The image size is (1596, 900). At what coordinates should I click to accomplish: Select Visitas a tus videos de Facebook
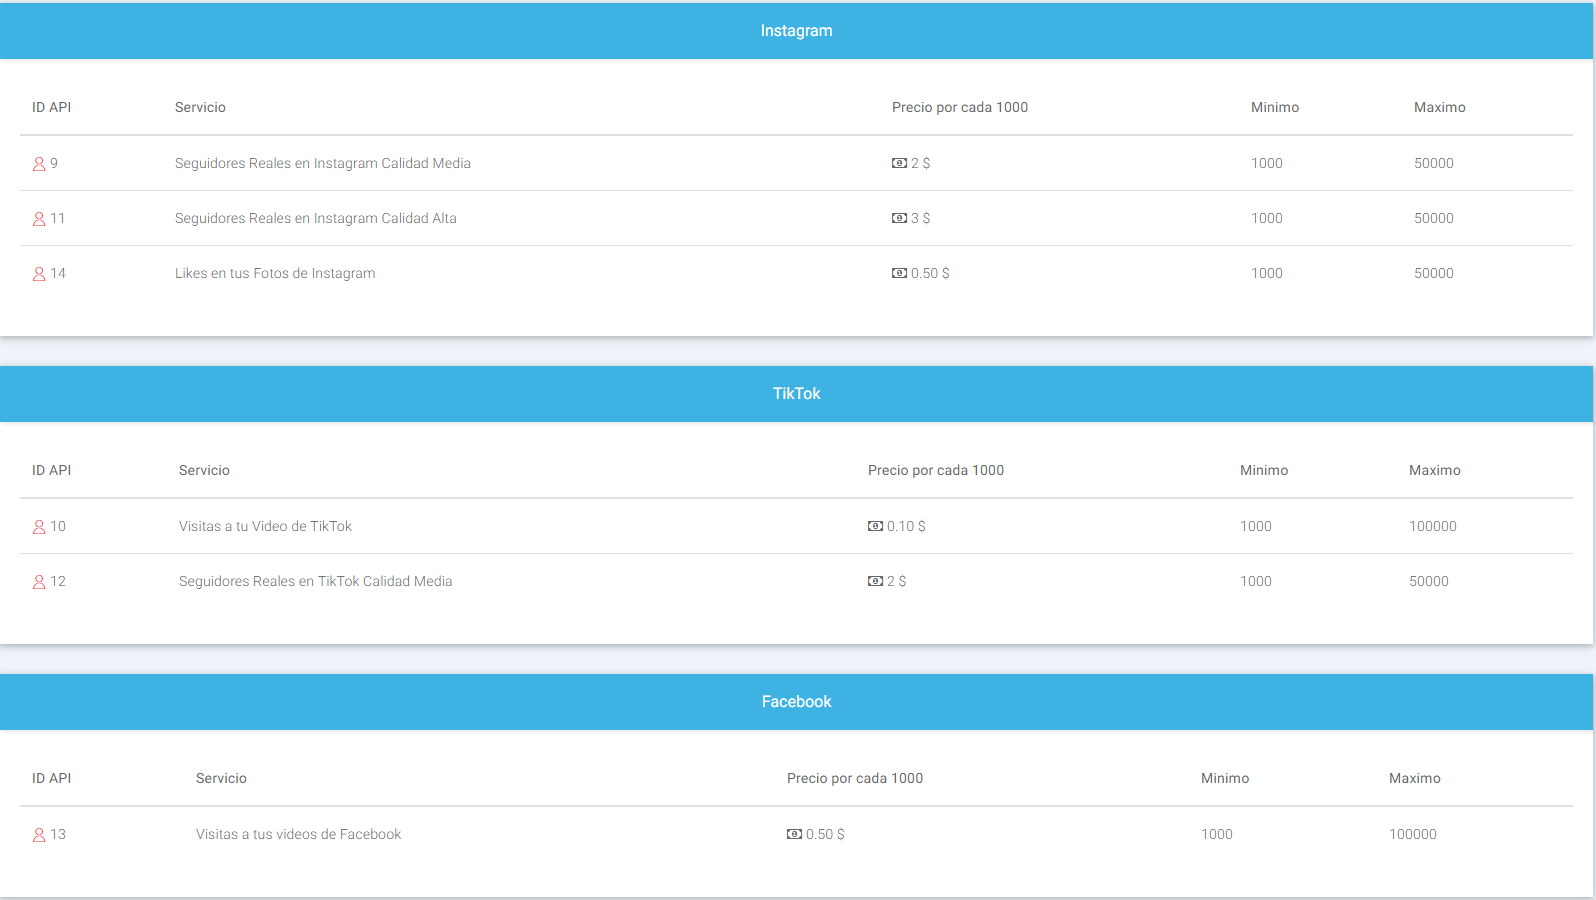click(x=298, y=834)
